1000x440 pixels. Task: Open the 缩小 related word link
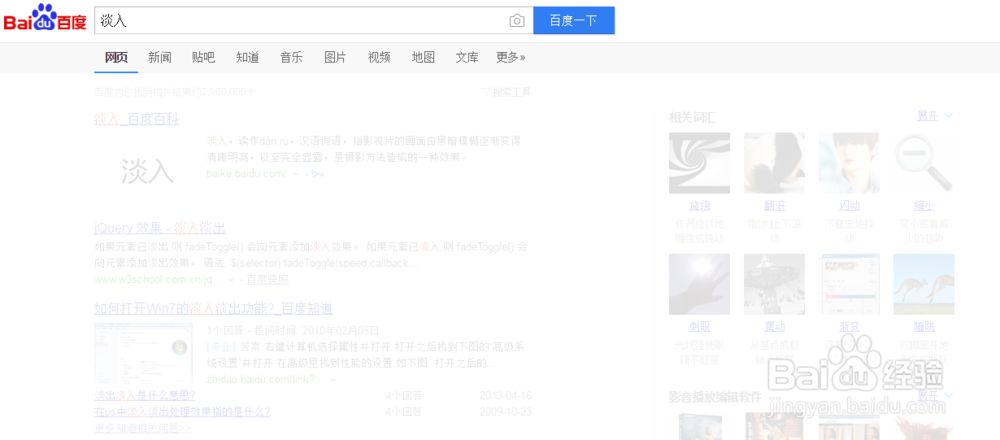pyautogui.click(x=923, y=205)
